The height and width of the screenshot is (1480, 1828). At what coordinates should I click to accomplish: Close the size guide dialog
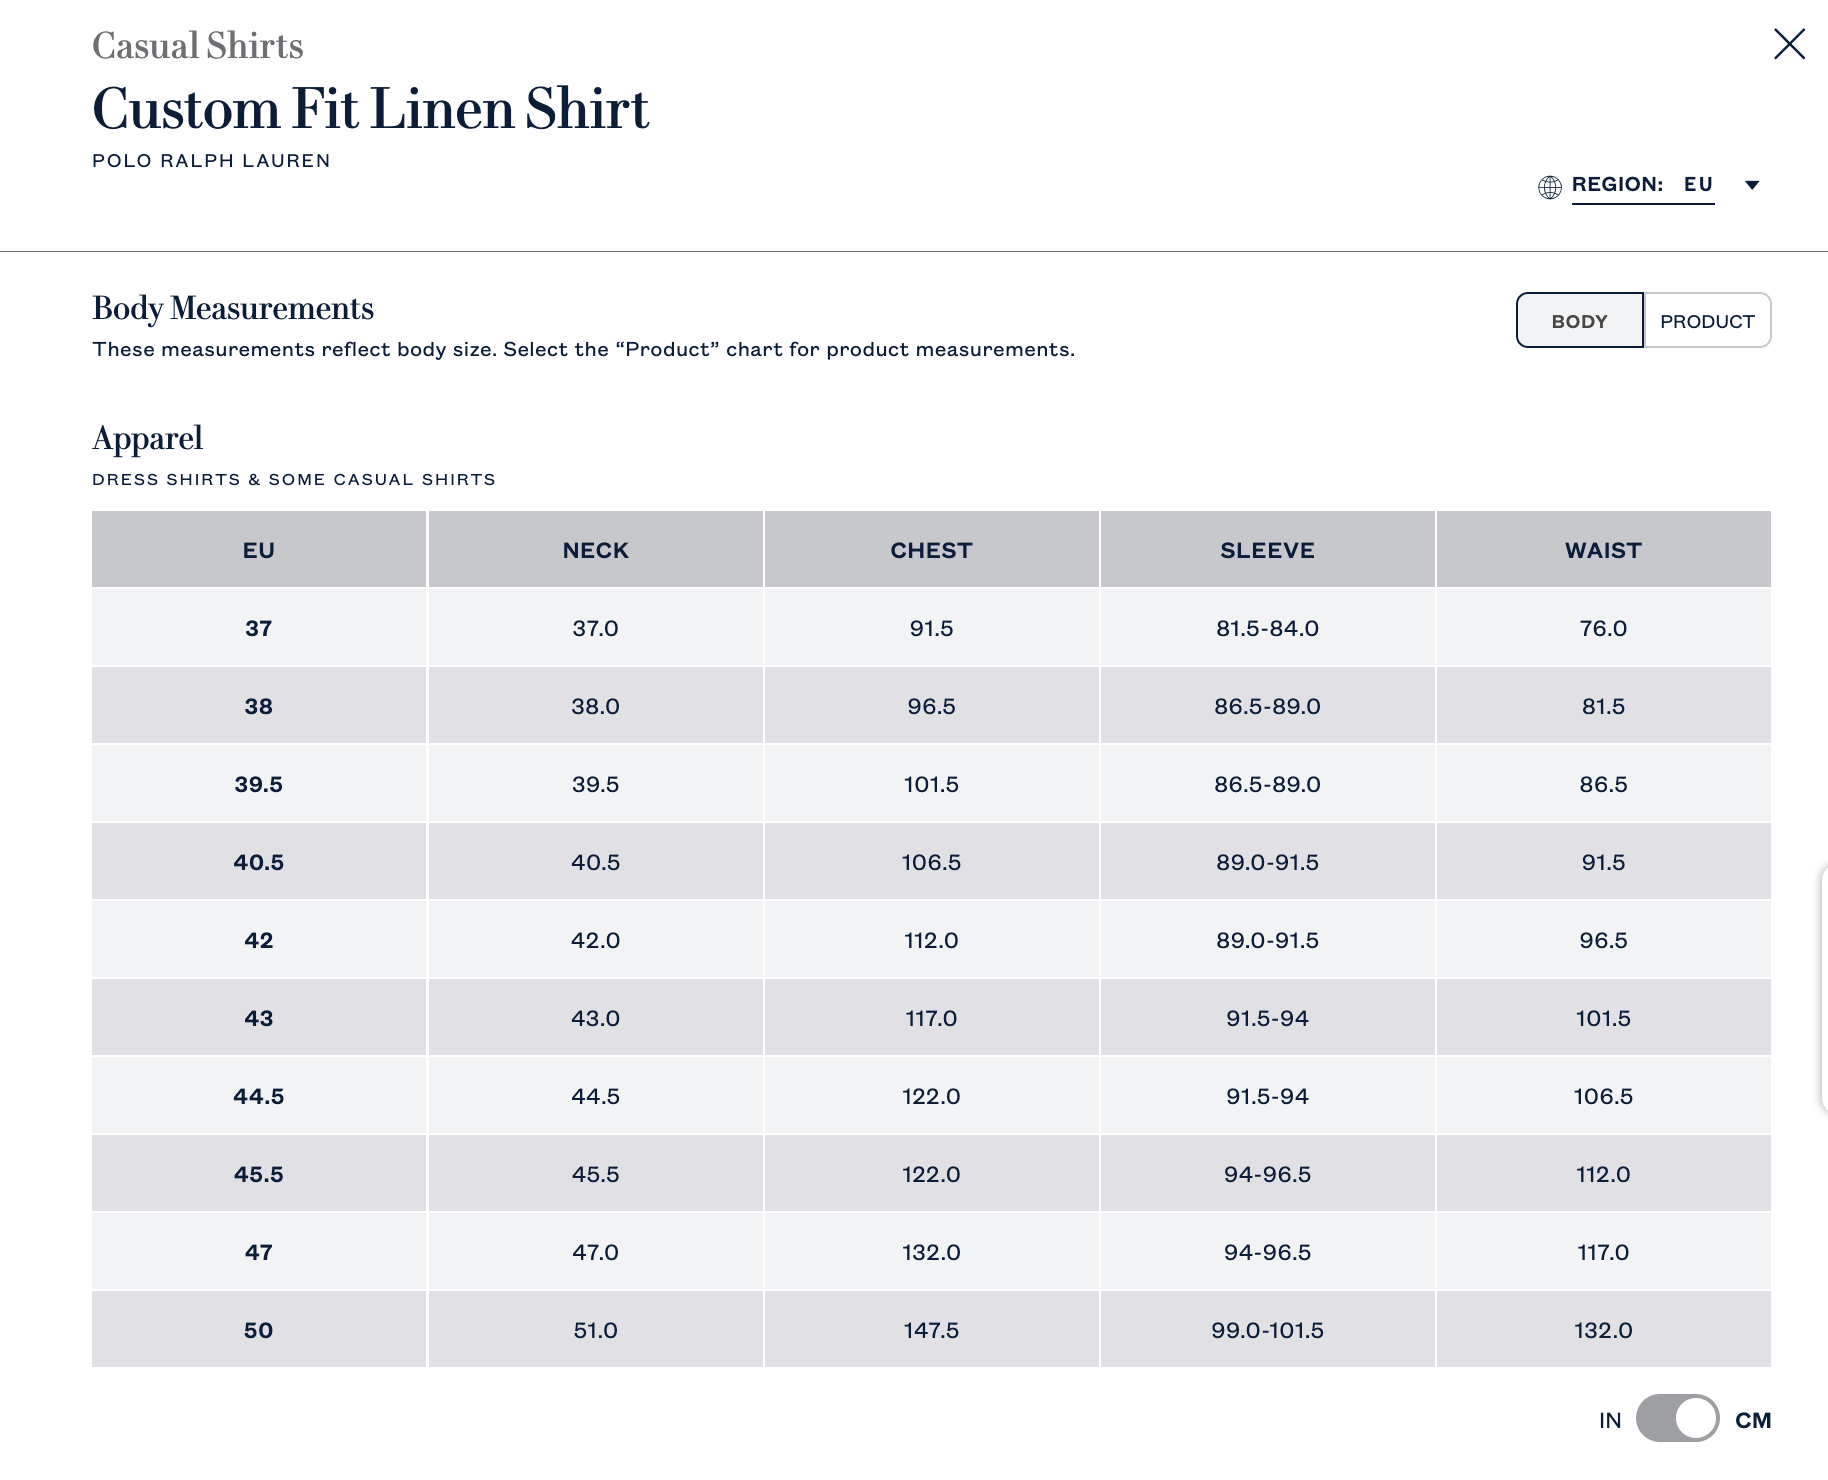(1789, 44)
